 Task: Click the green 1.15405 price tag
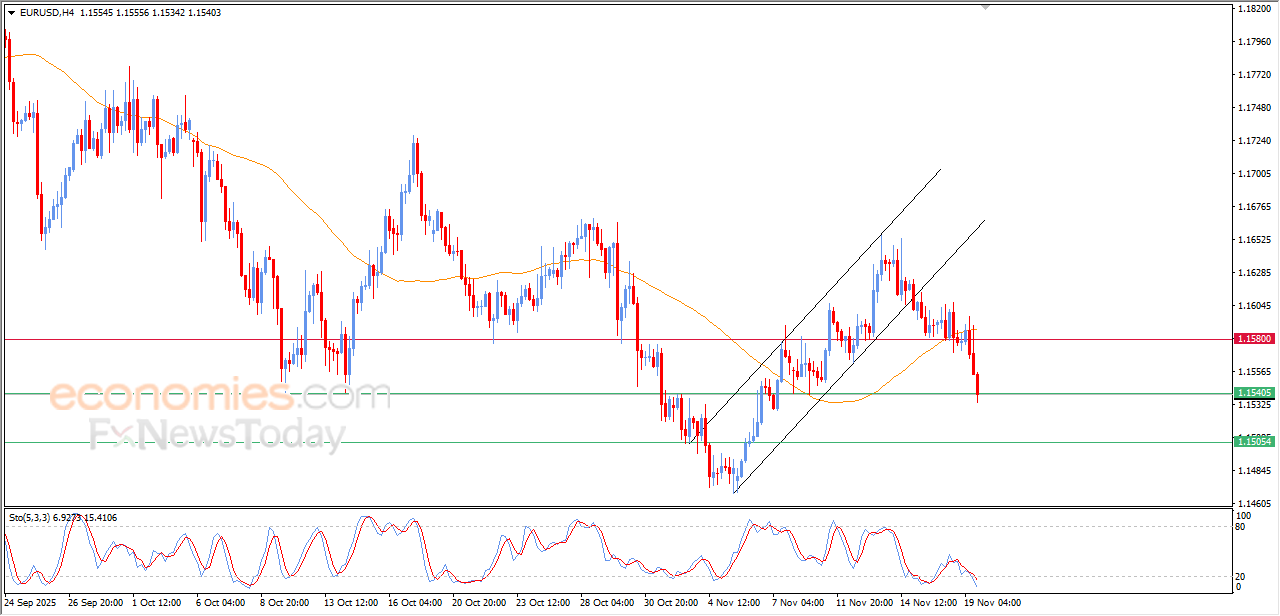(x=1253, y=393)
